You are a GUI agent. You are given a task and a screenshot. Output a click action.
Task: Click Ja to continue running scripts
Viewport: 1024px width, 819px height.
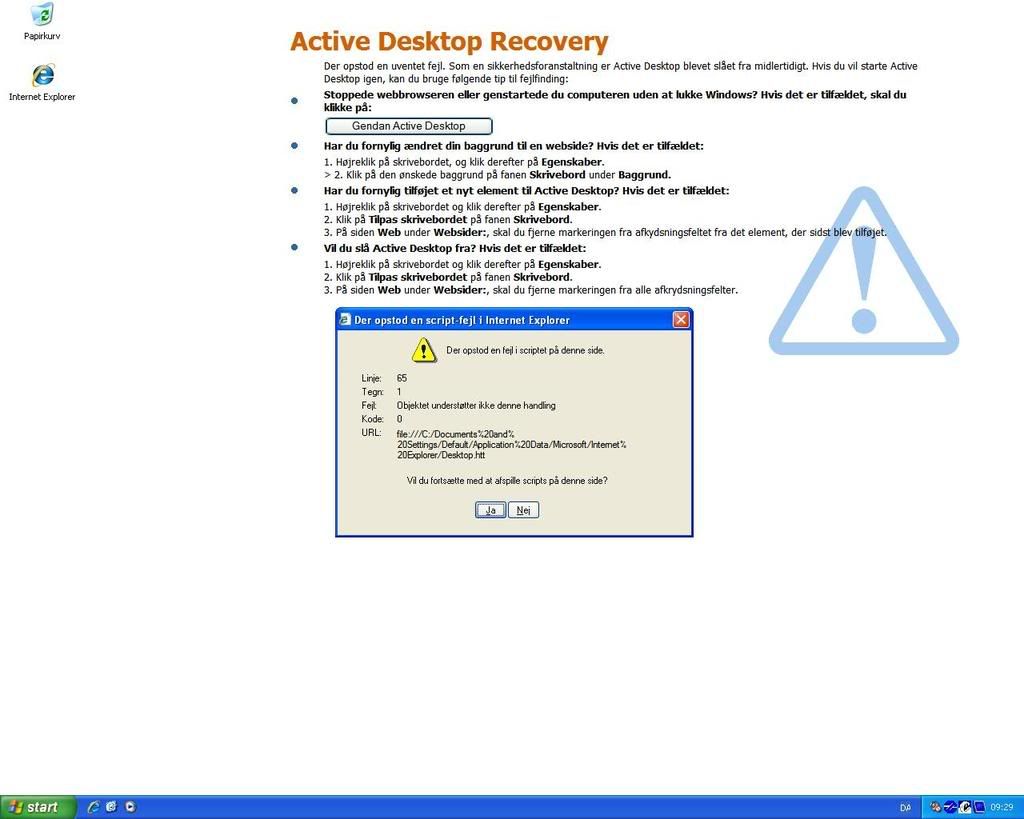(490, 510)
